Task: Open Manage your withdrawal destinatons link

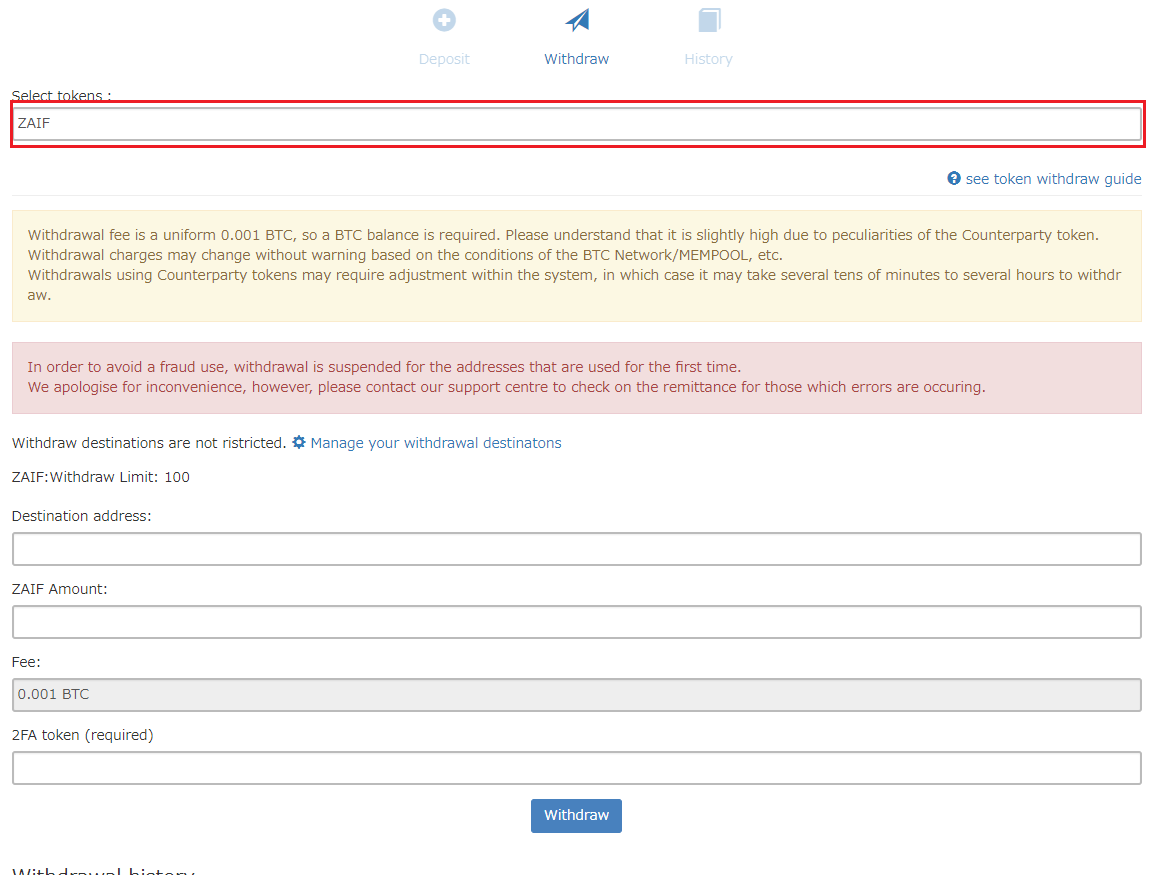Action: point(436,443)
